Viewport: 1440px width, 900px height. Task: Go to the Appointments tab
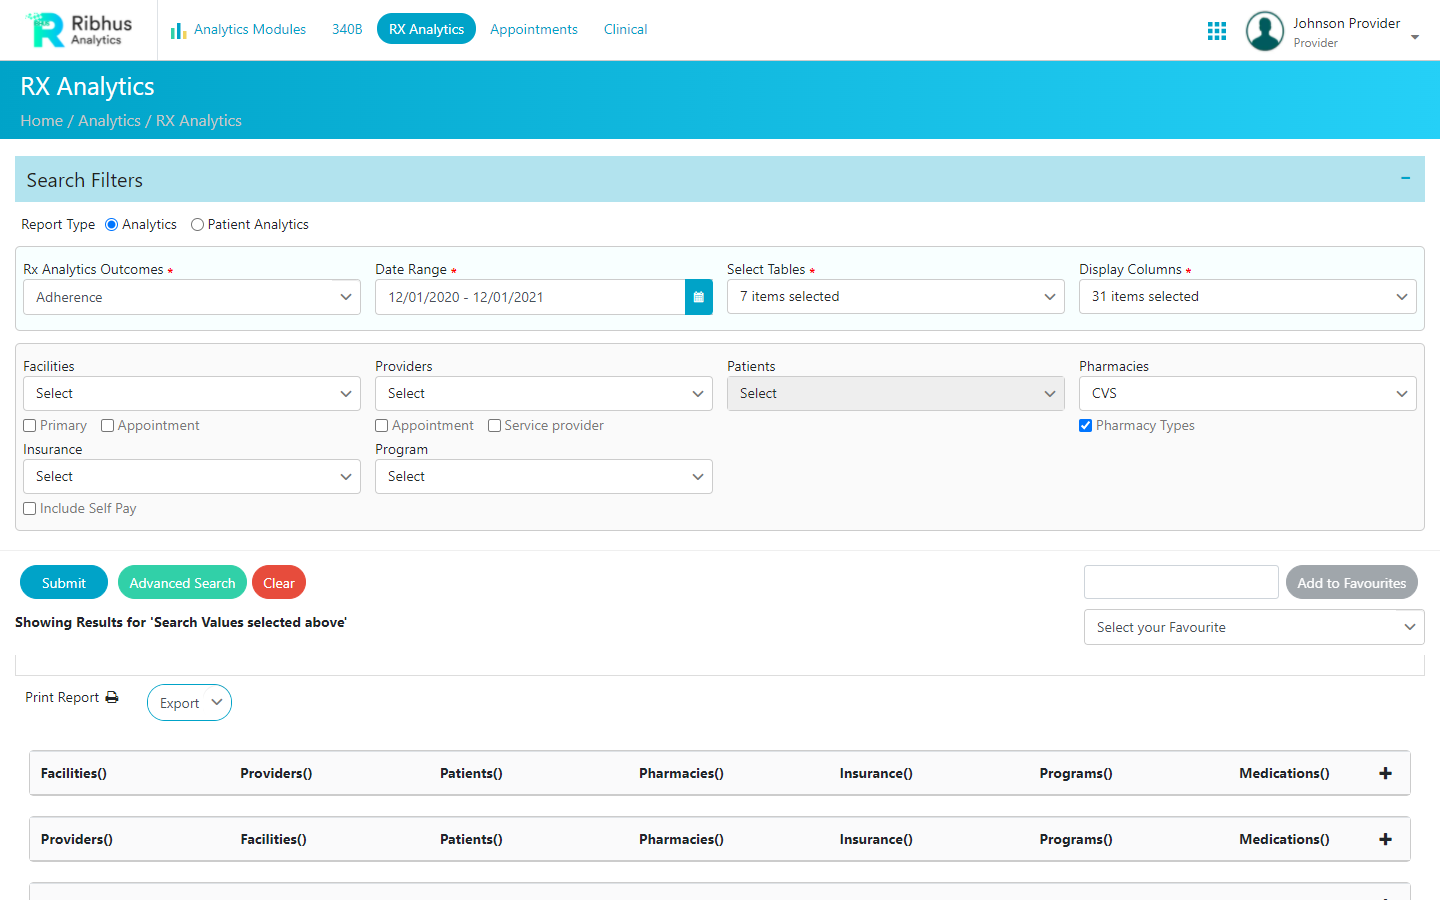533,29
